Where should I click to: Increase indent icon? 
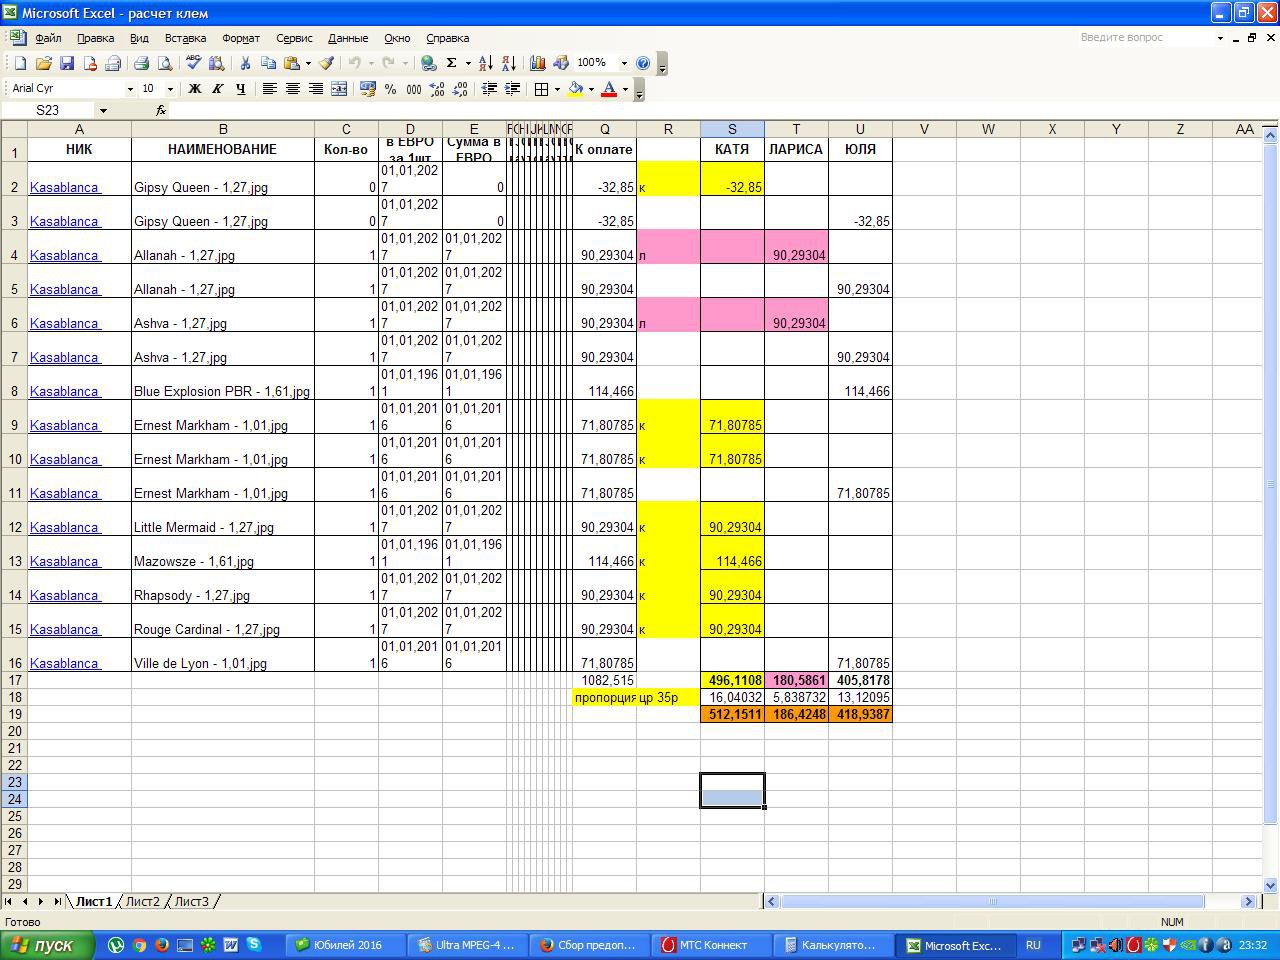pyautogui.click(x=512, y=89)
